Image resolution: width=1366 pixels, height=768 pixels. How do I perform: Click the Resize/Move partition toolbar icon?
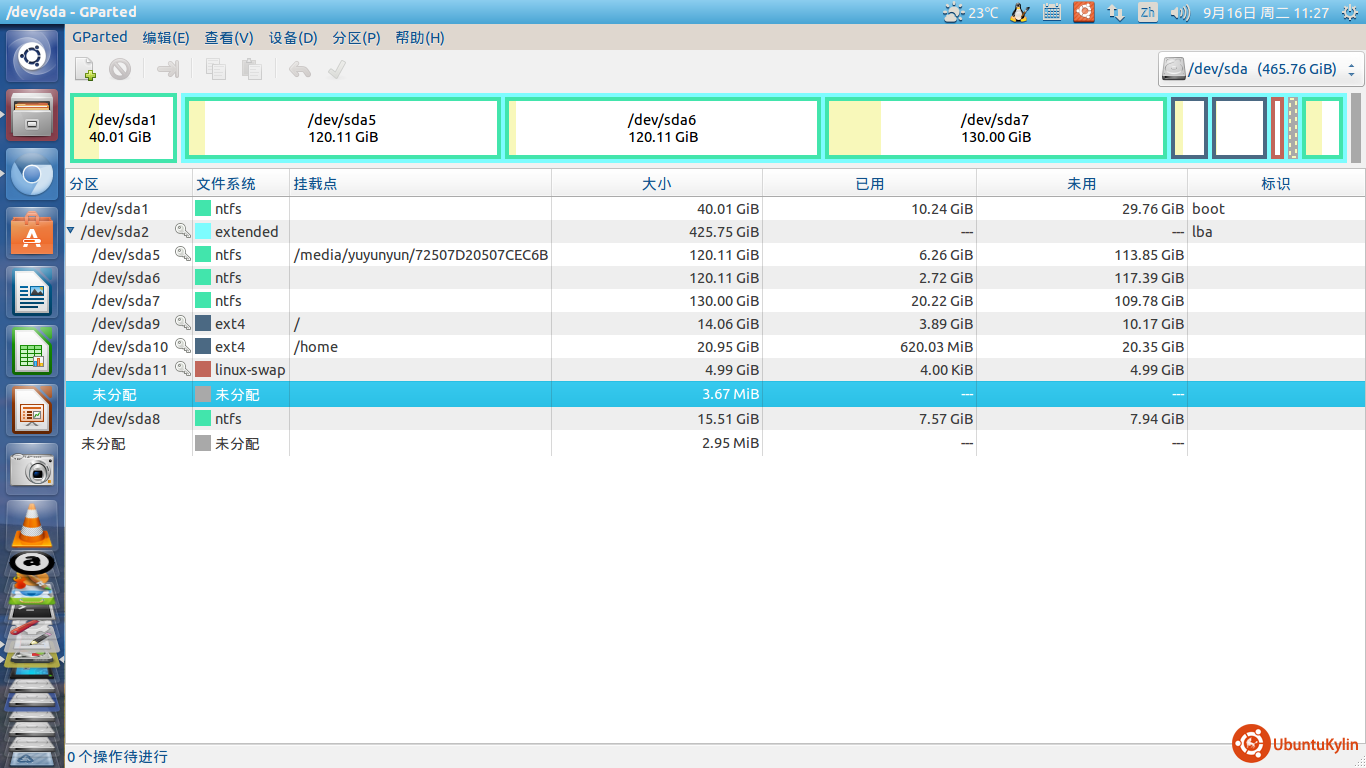click(x=168, y=69)
